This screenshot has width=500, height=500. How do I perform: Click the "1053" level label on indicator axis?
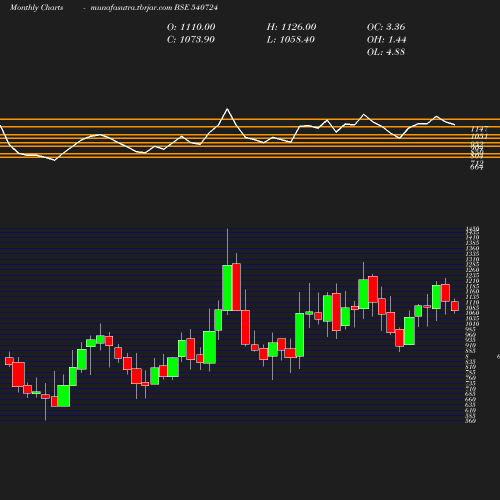point(479,136)
